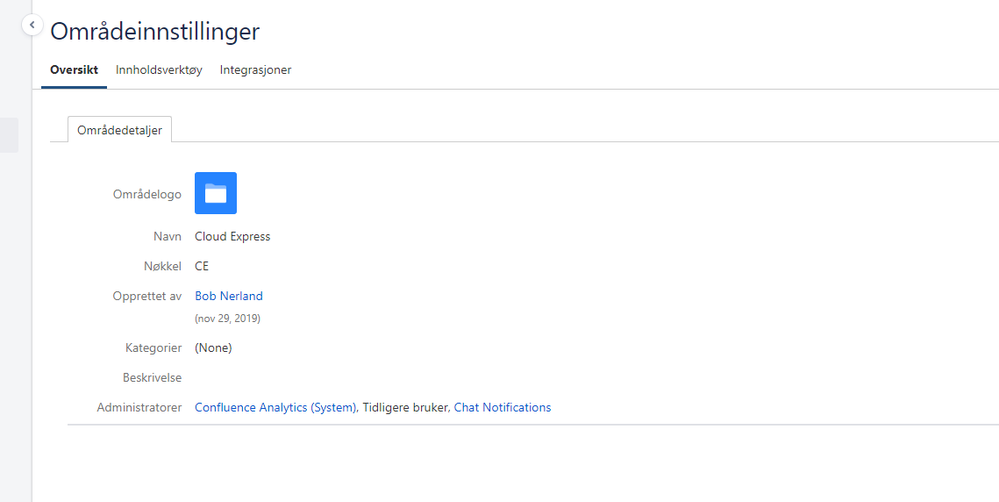Click the Kategorier label

point(154,348)
